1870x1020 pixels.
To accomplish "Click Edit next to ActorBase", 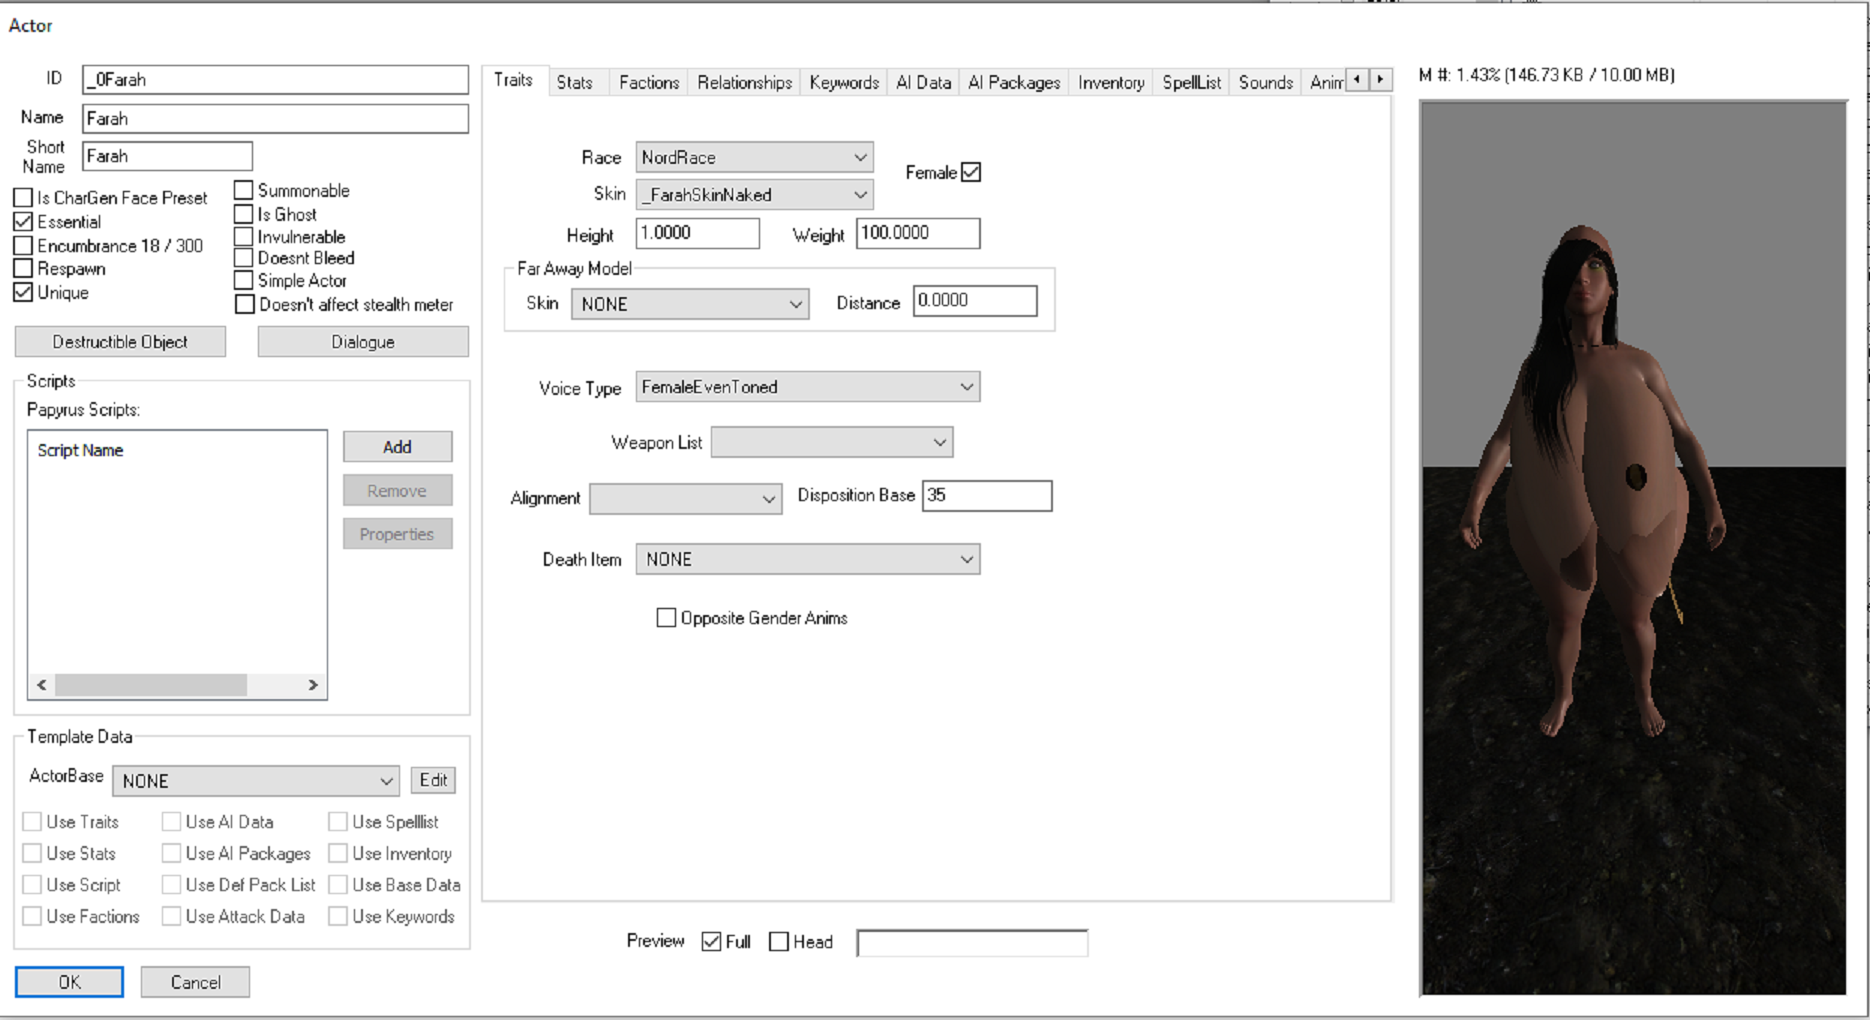I will click(433, 780).
